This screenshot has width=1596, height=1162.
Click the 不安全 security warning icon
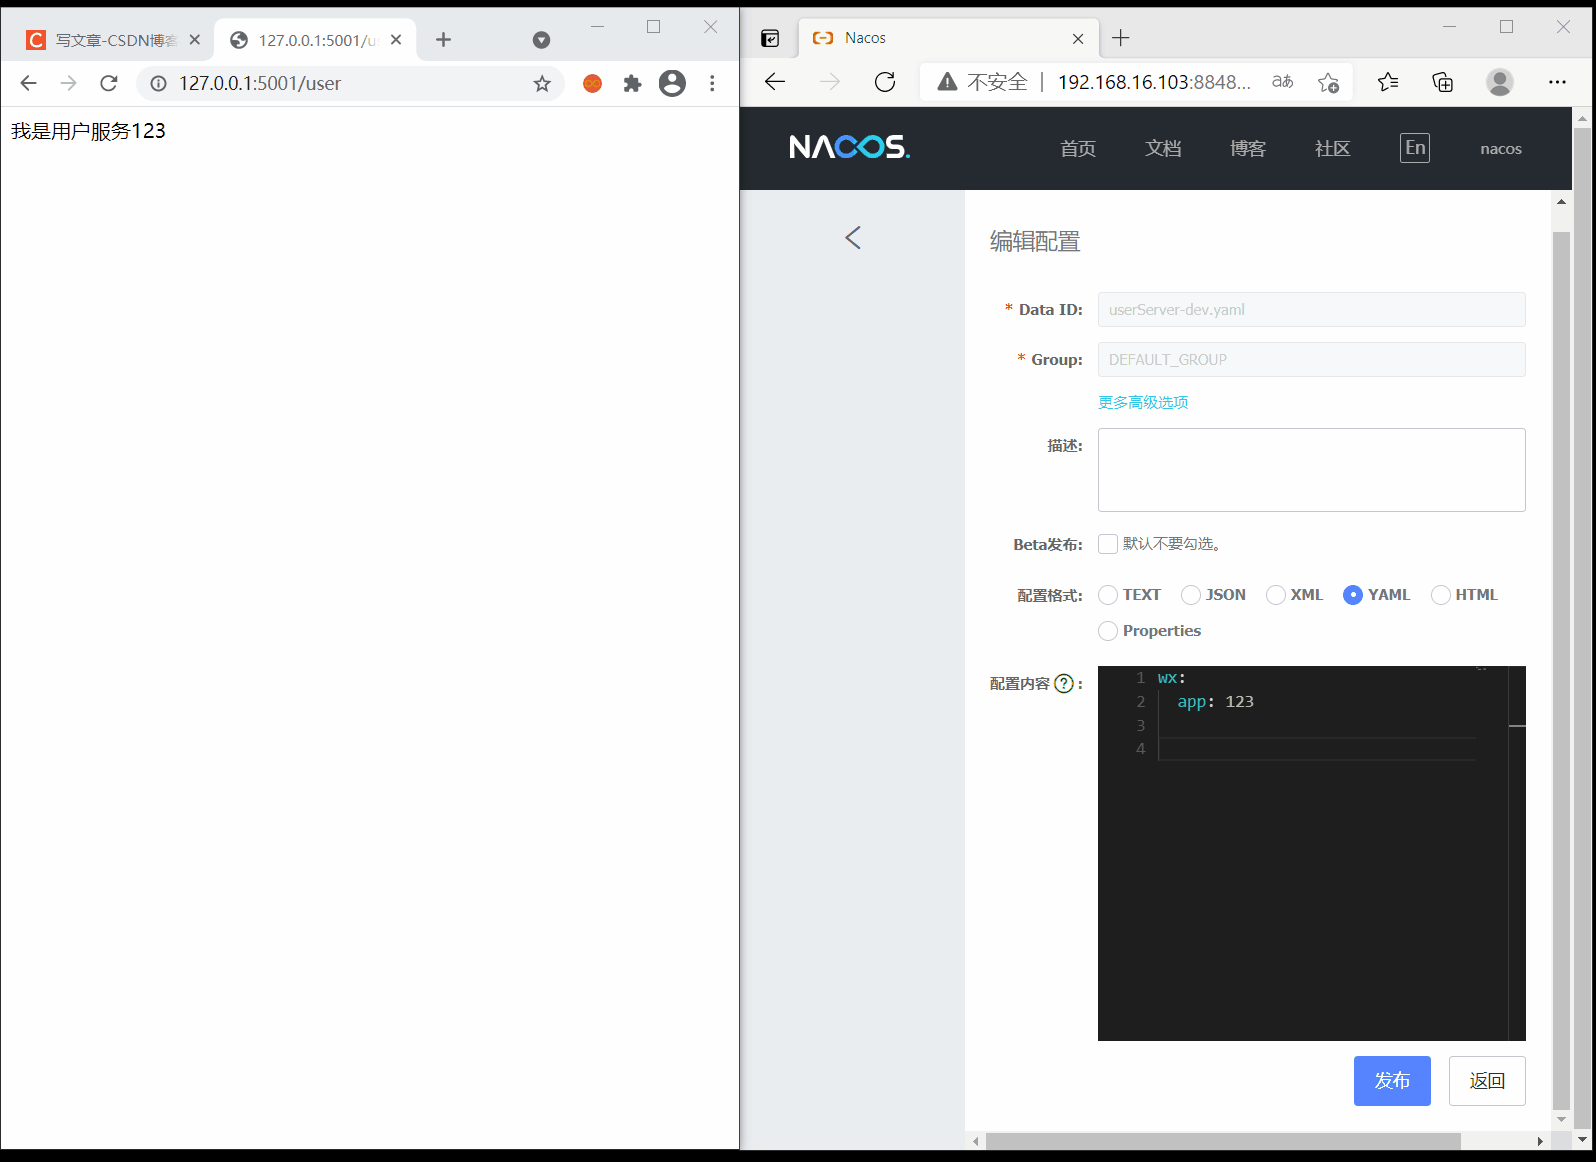[x=947, y=82]
